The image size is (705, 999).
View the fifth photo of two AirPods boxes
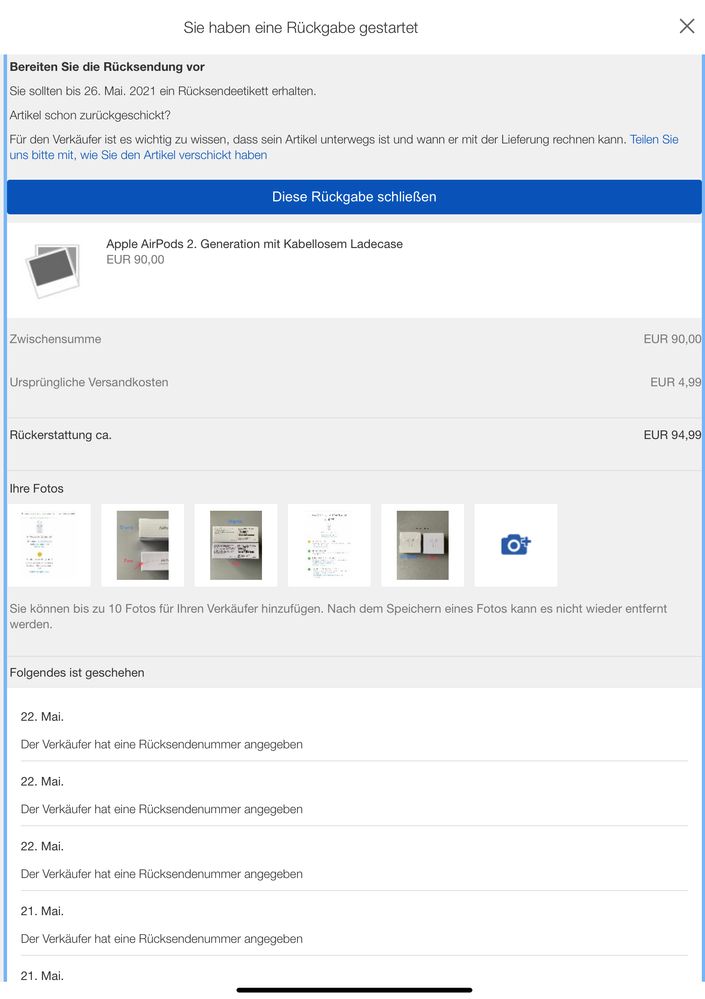coord(422,545)
